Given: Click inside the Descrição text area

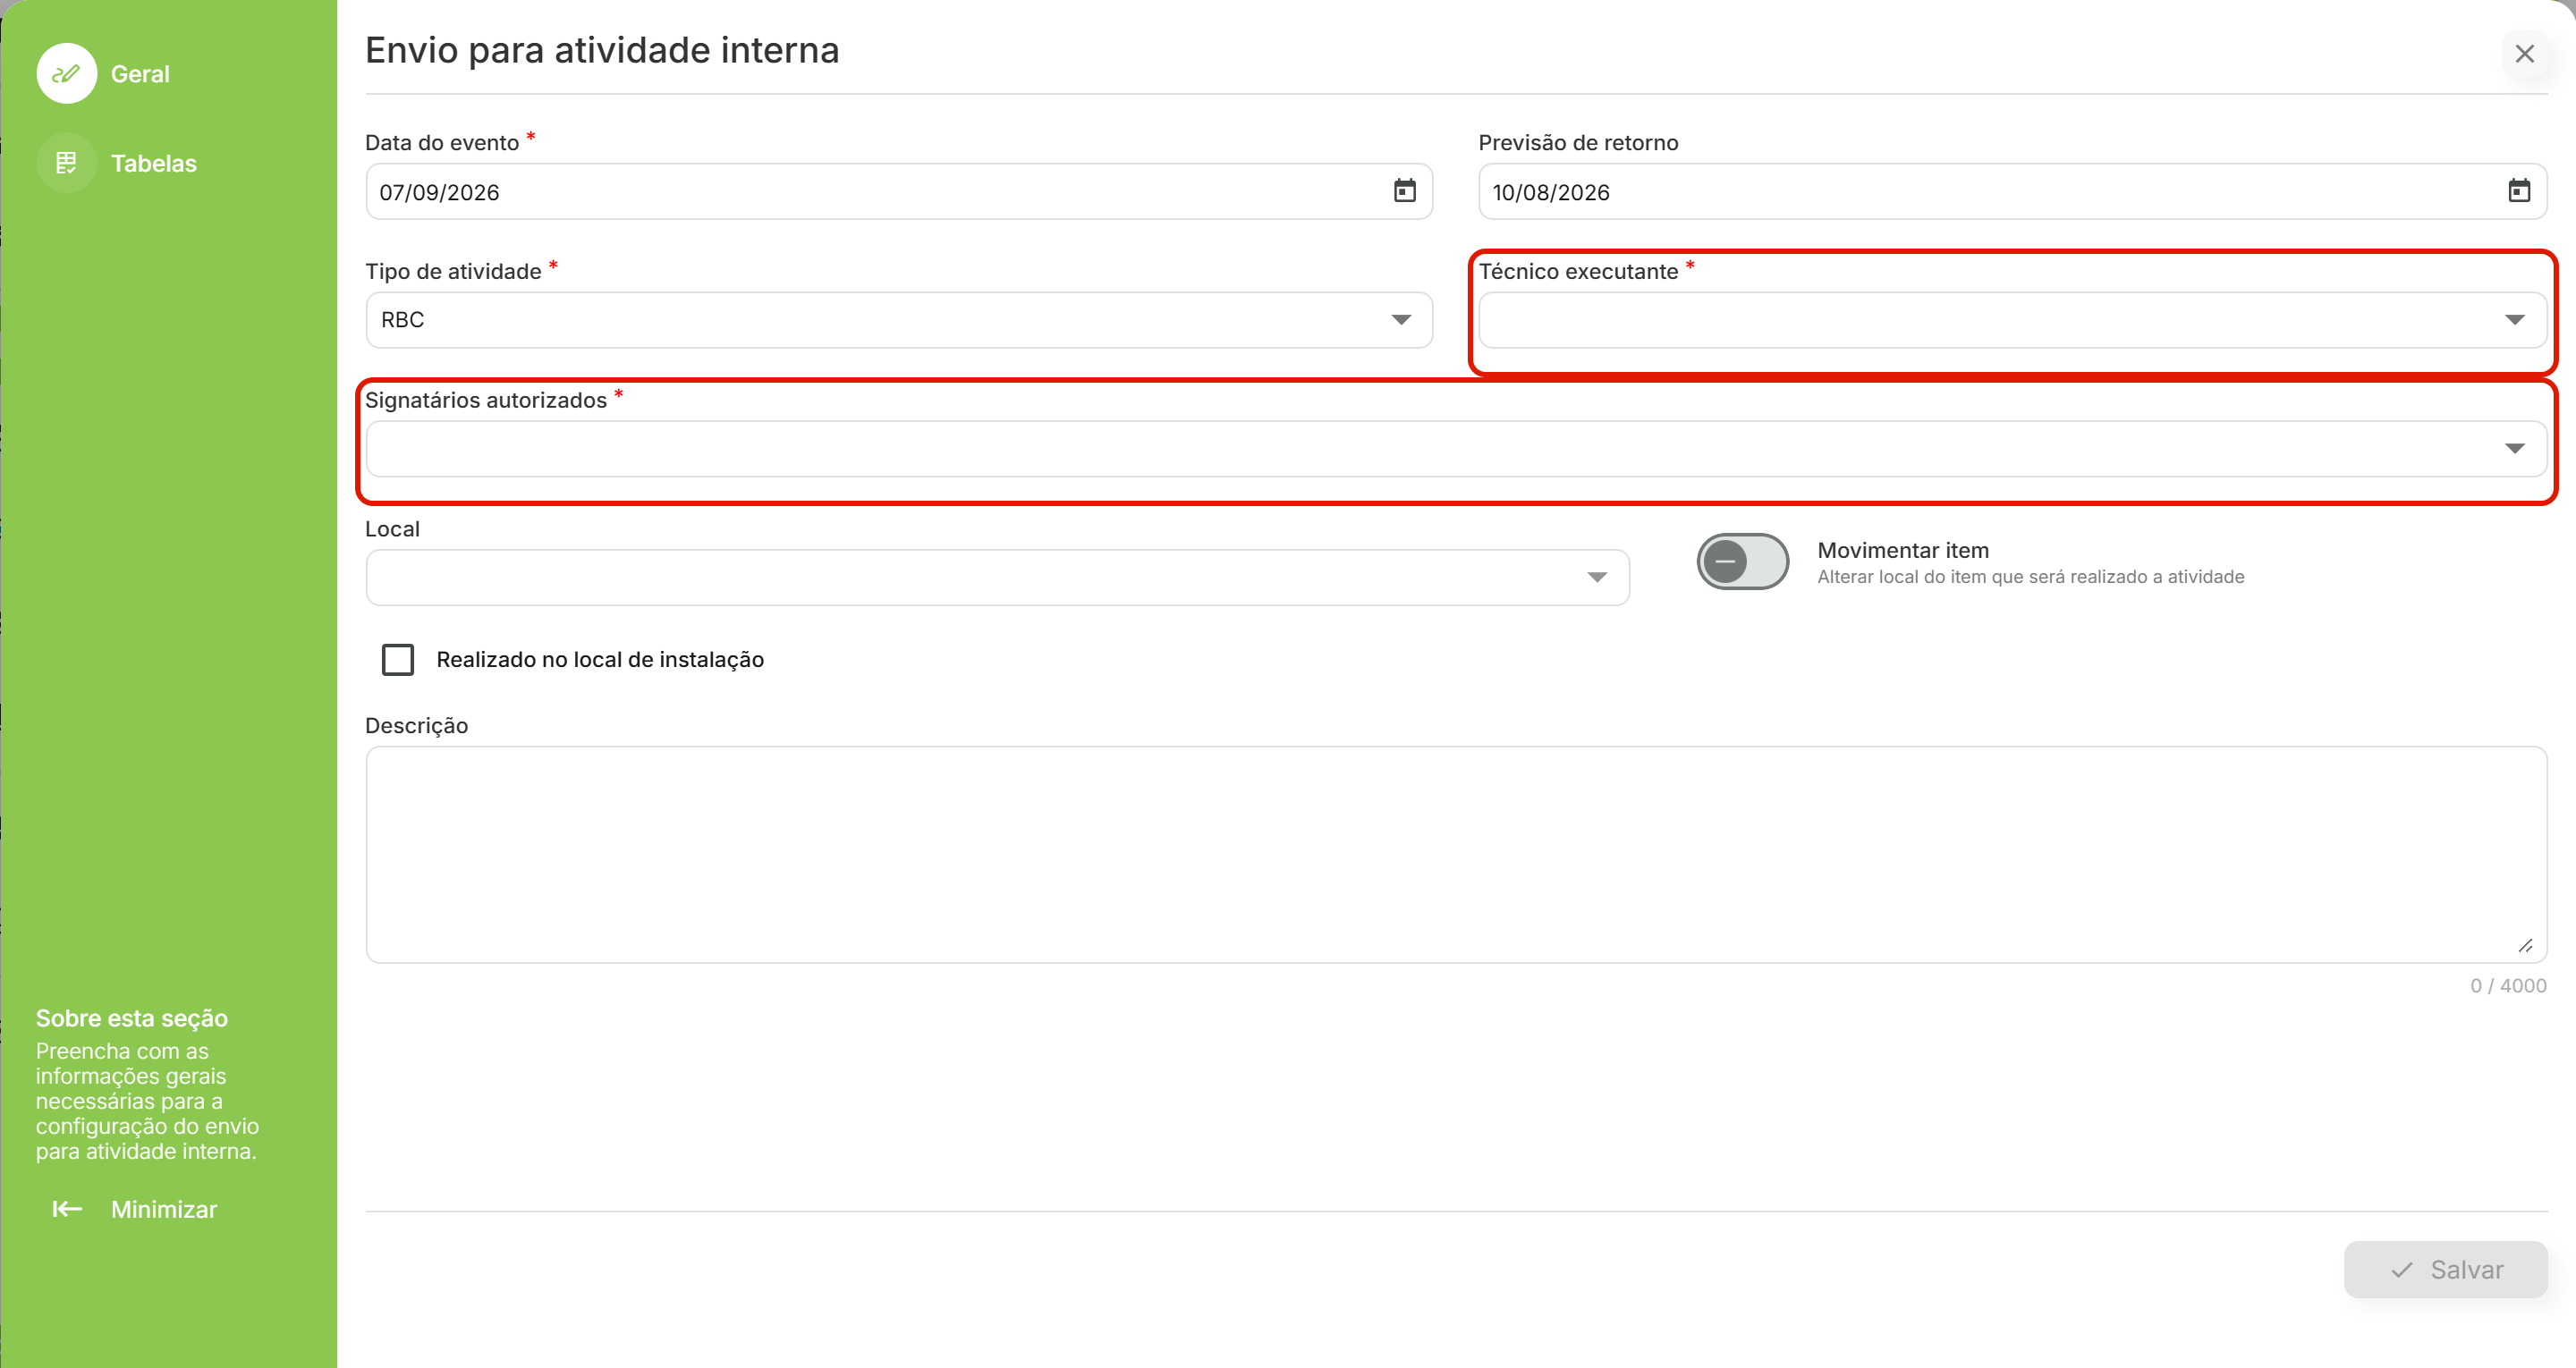Looking at the screenshot, I should [1456, 855].
